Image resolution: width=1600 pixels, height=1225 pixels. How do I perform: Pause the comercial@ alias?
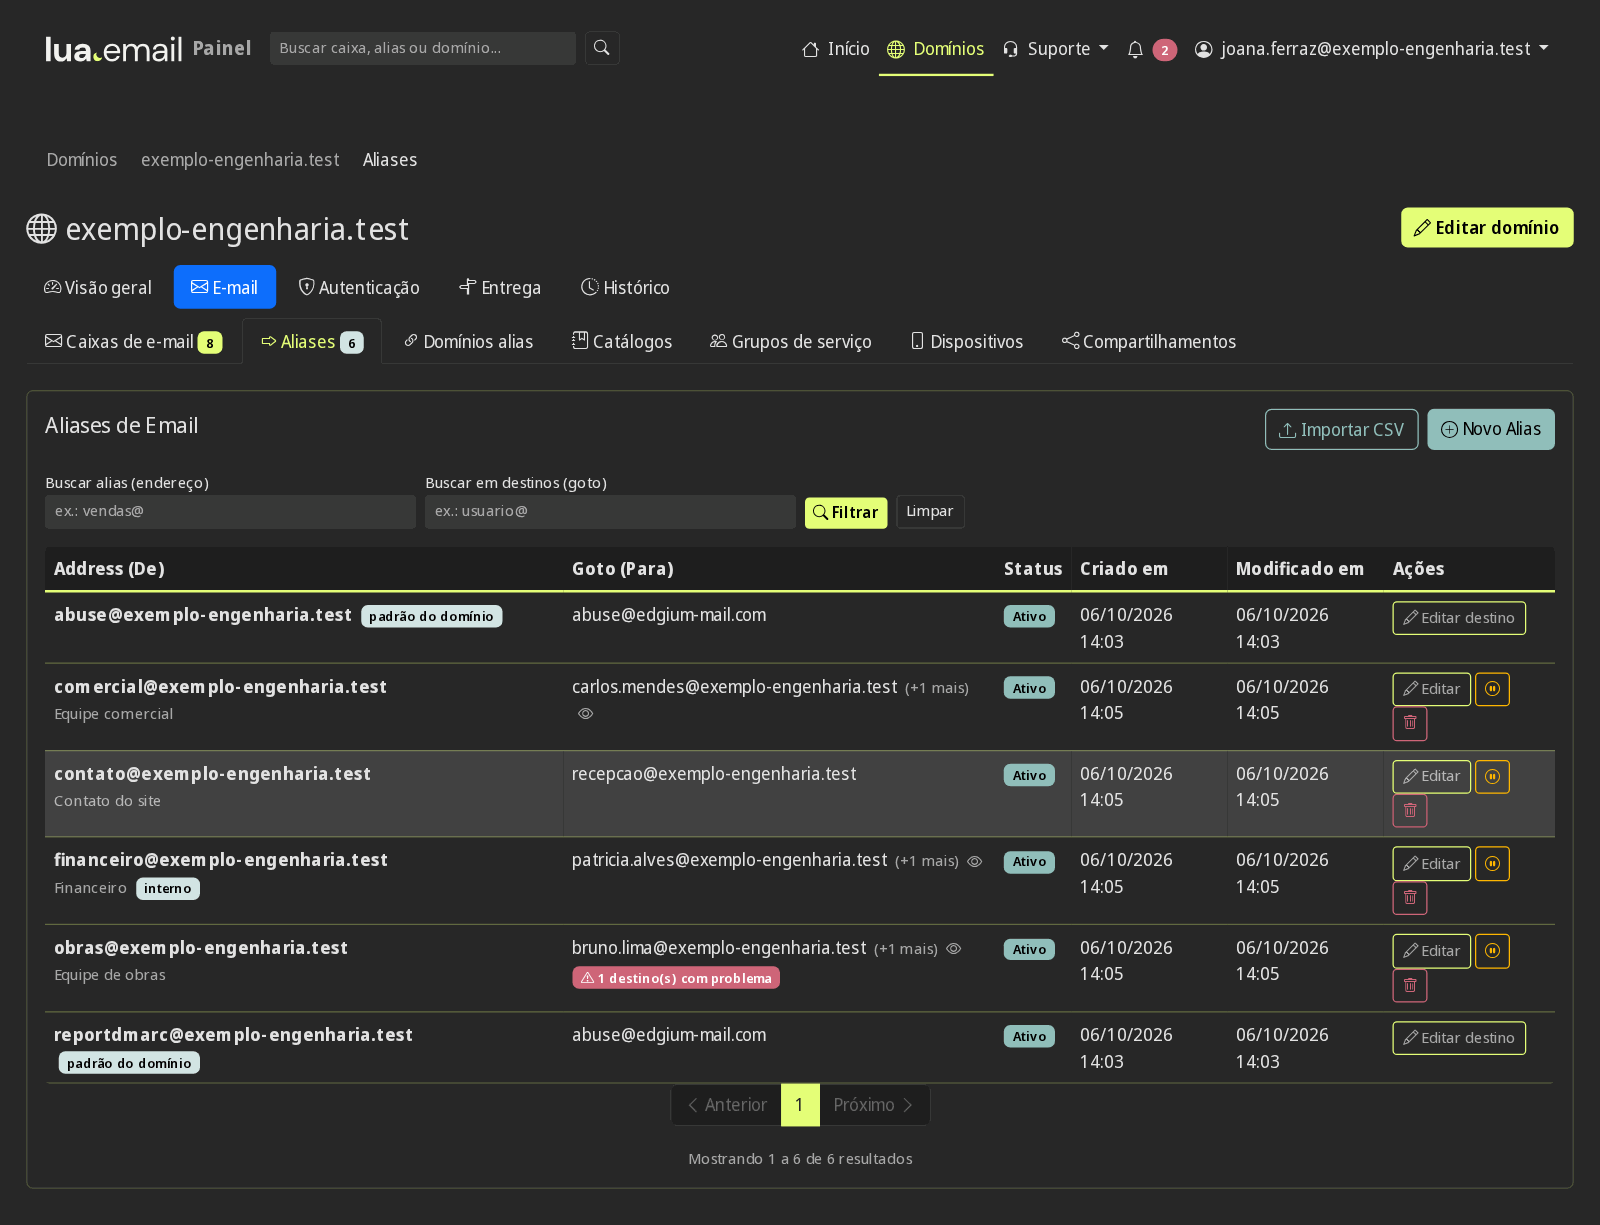[x=1492, y=689]
